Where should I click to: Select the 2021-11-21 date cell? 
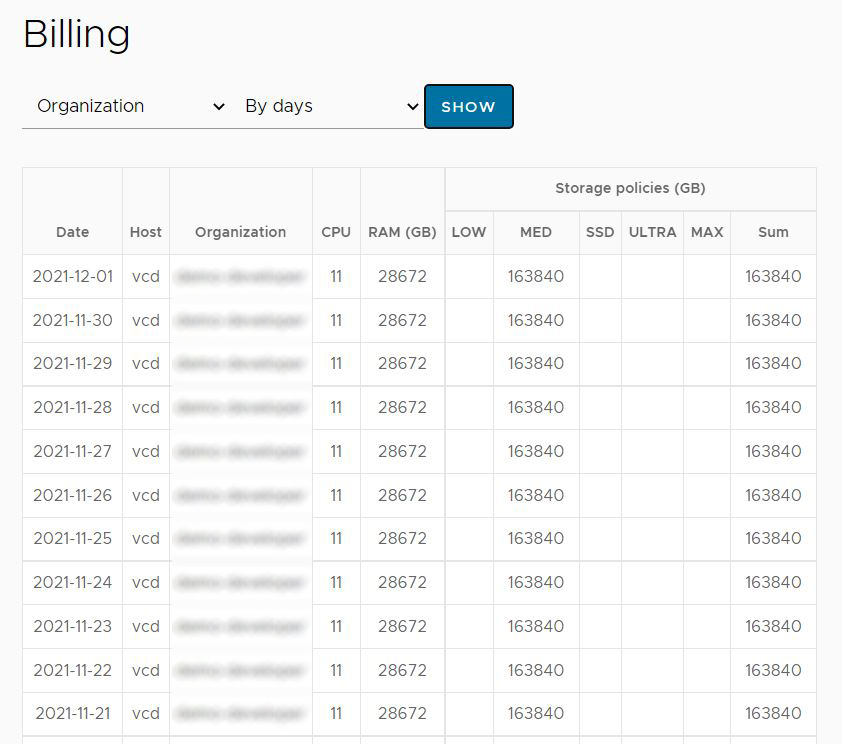pyautogui.click(x=72, y=713)
